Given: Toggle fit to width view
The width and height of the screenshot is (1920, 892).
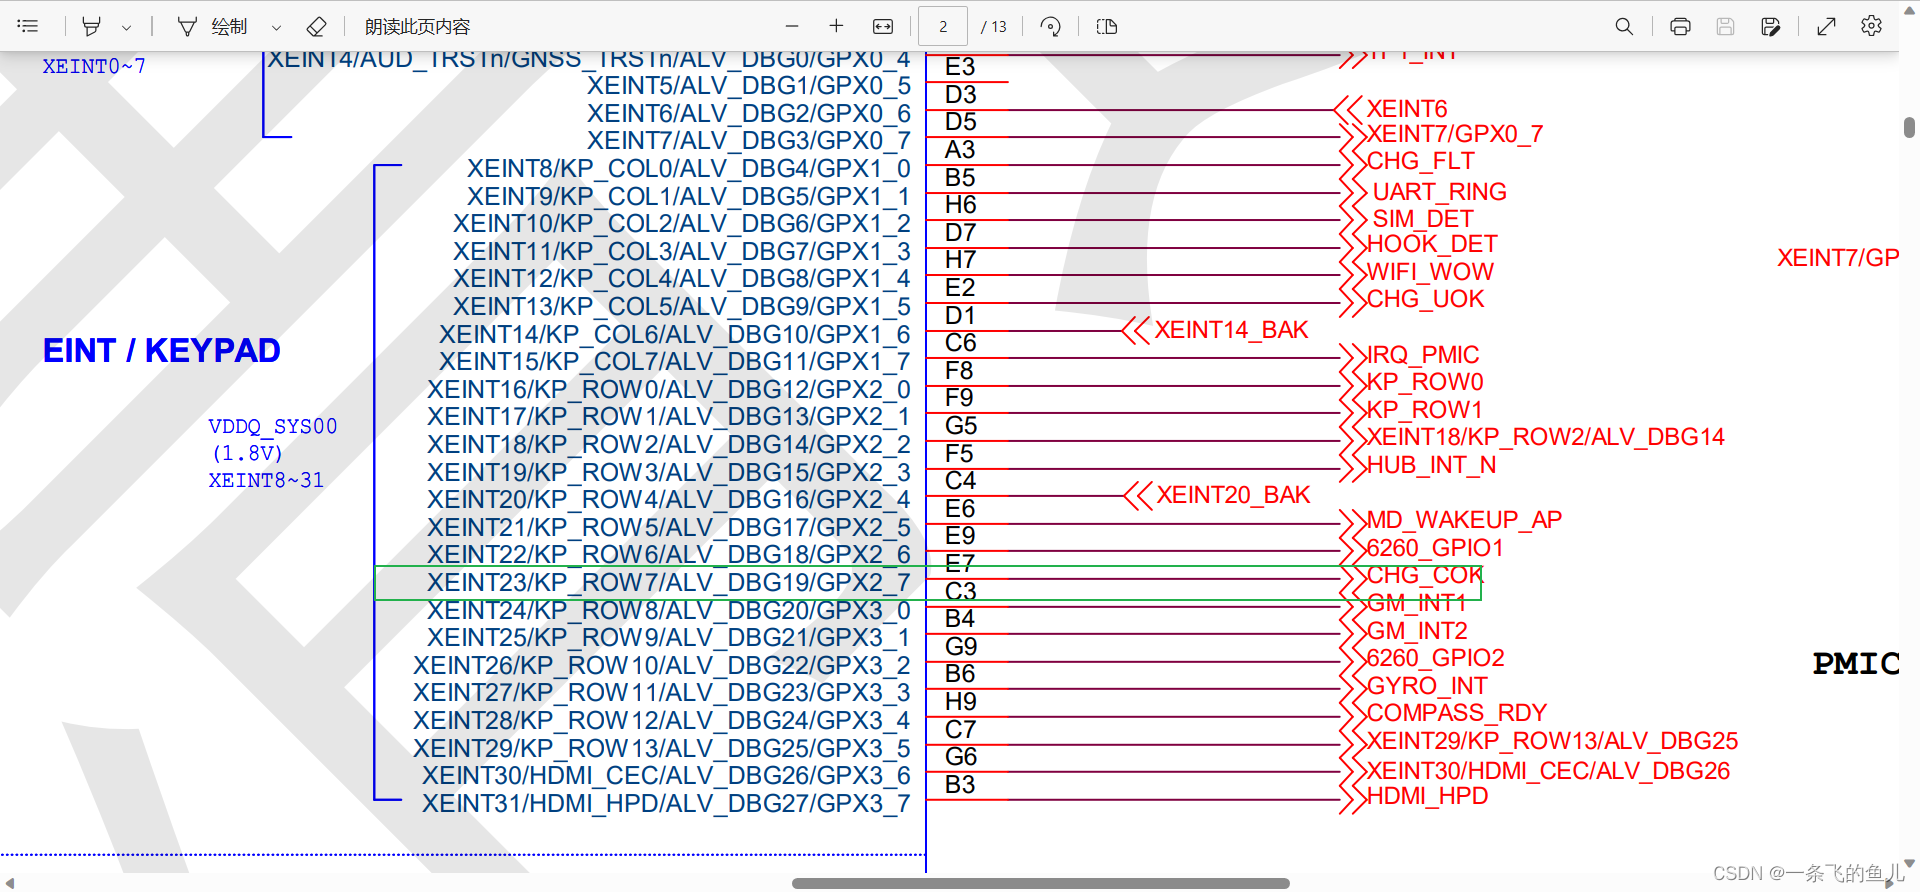Looking at the screenshot, I should [883, 26].
